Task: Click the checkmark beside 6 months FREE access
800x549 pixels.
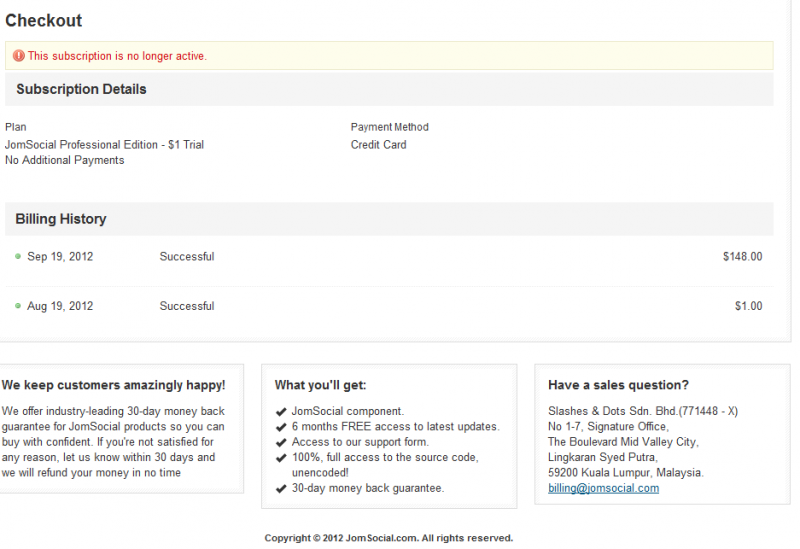Action: tap(281, 427)
